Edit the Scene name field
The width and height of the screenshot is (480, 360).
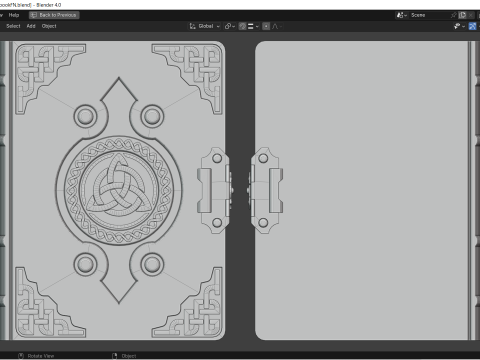pos(429,15)
